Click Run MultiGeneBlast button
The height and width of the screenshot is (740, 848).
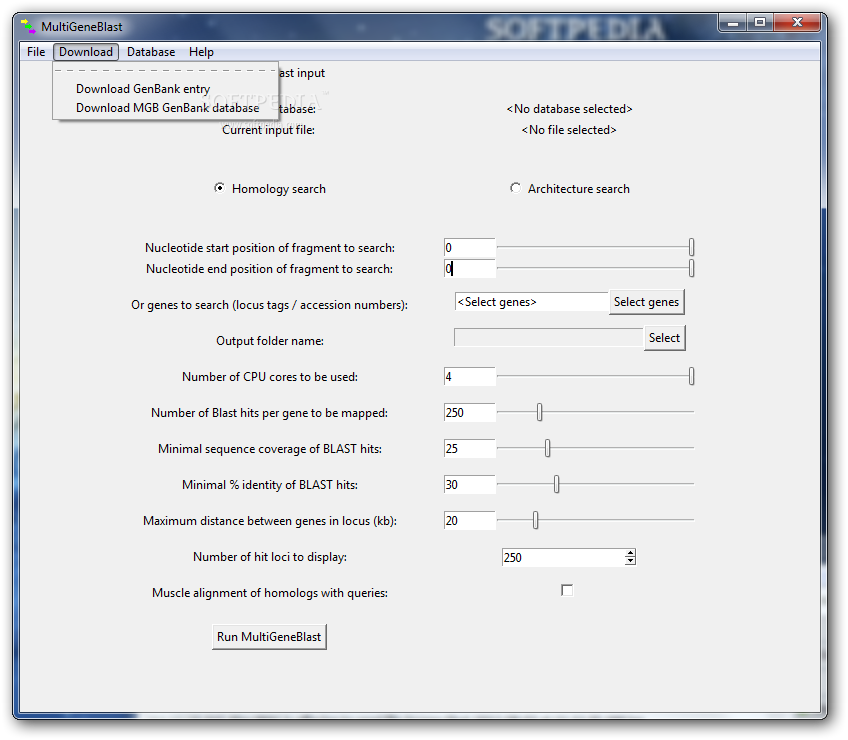pos(269,637)
